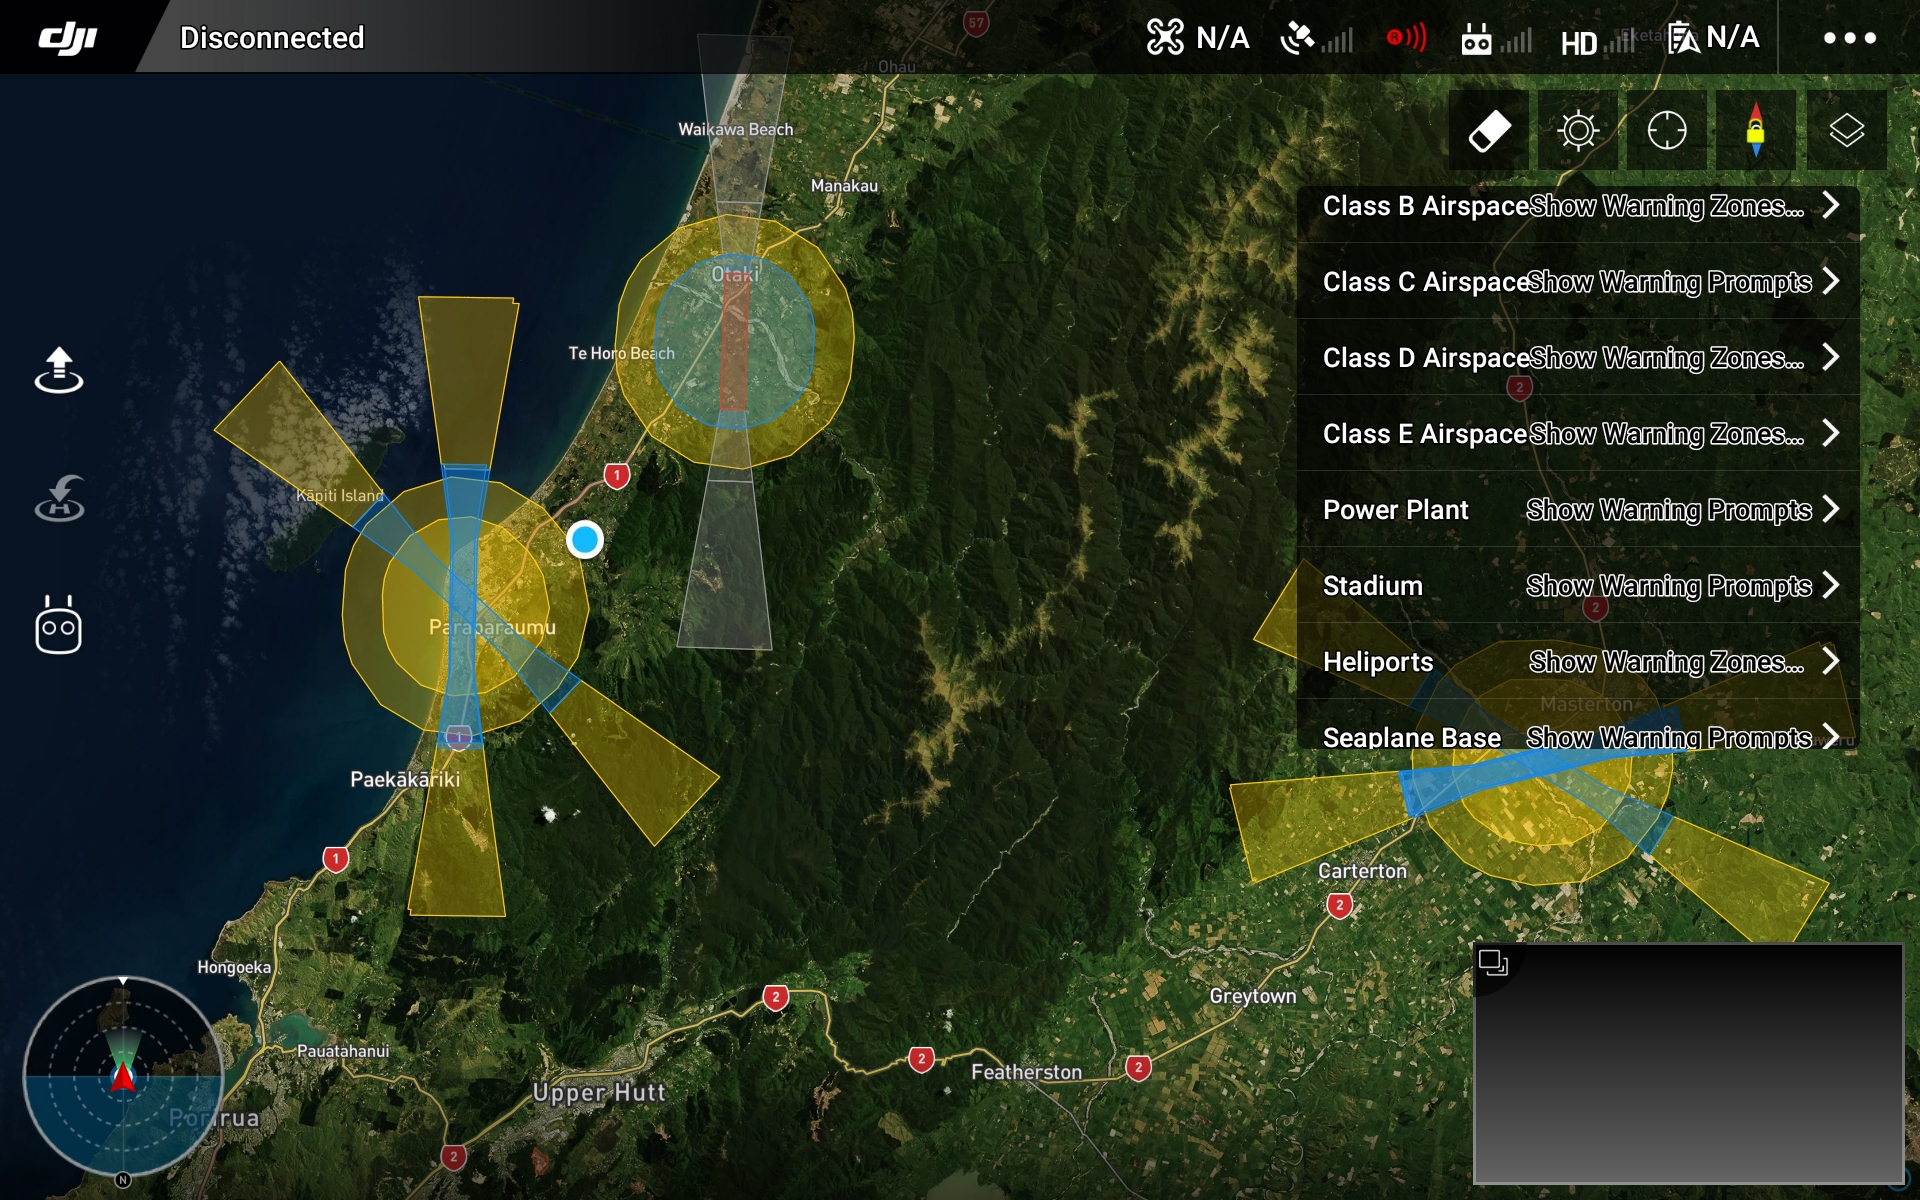Image resolution: width=1920 pixels, height=1200 pixels.
Task: Check the drone flight mode N/A icon
Action: 1197,38
